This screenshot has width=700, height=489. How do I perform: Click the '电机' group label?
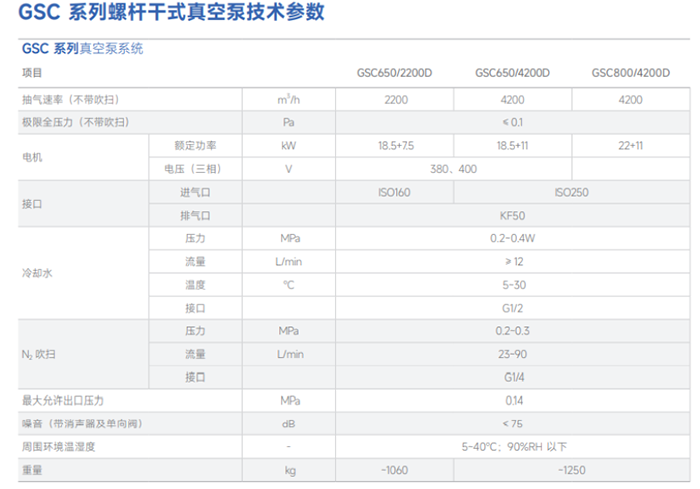pyautogui.click(x=32, y=157)
